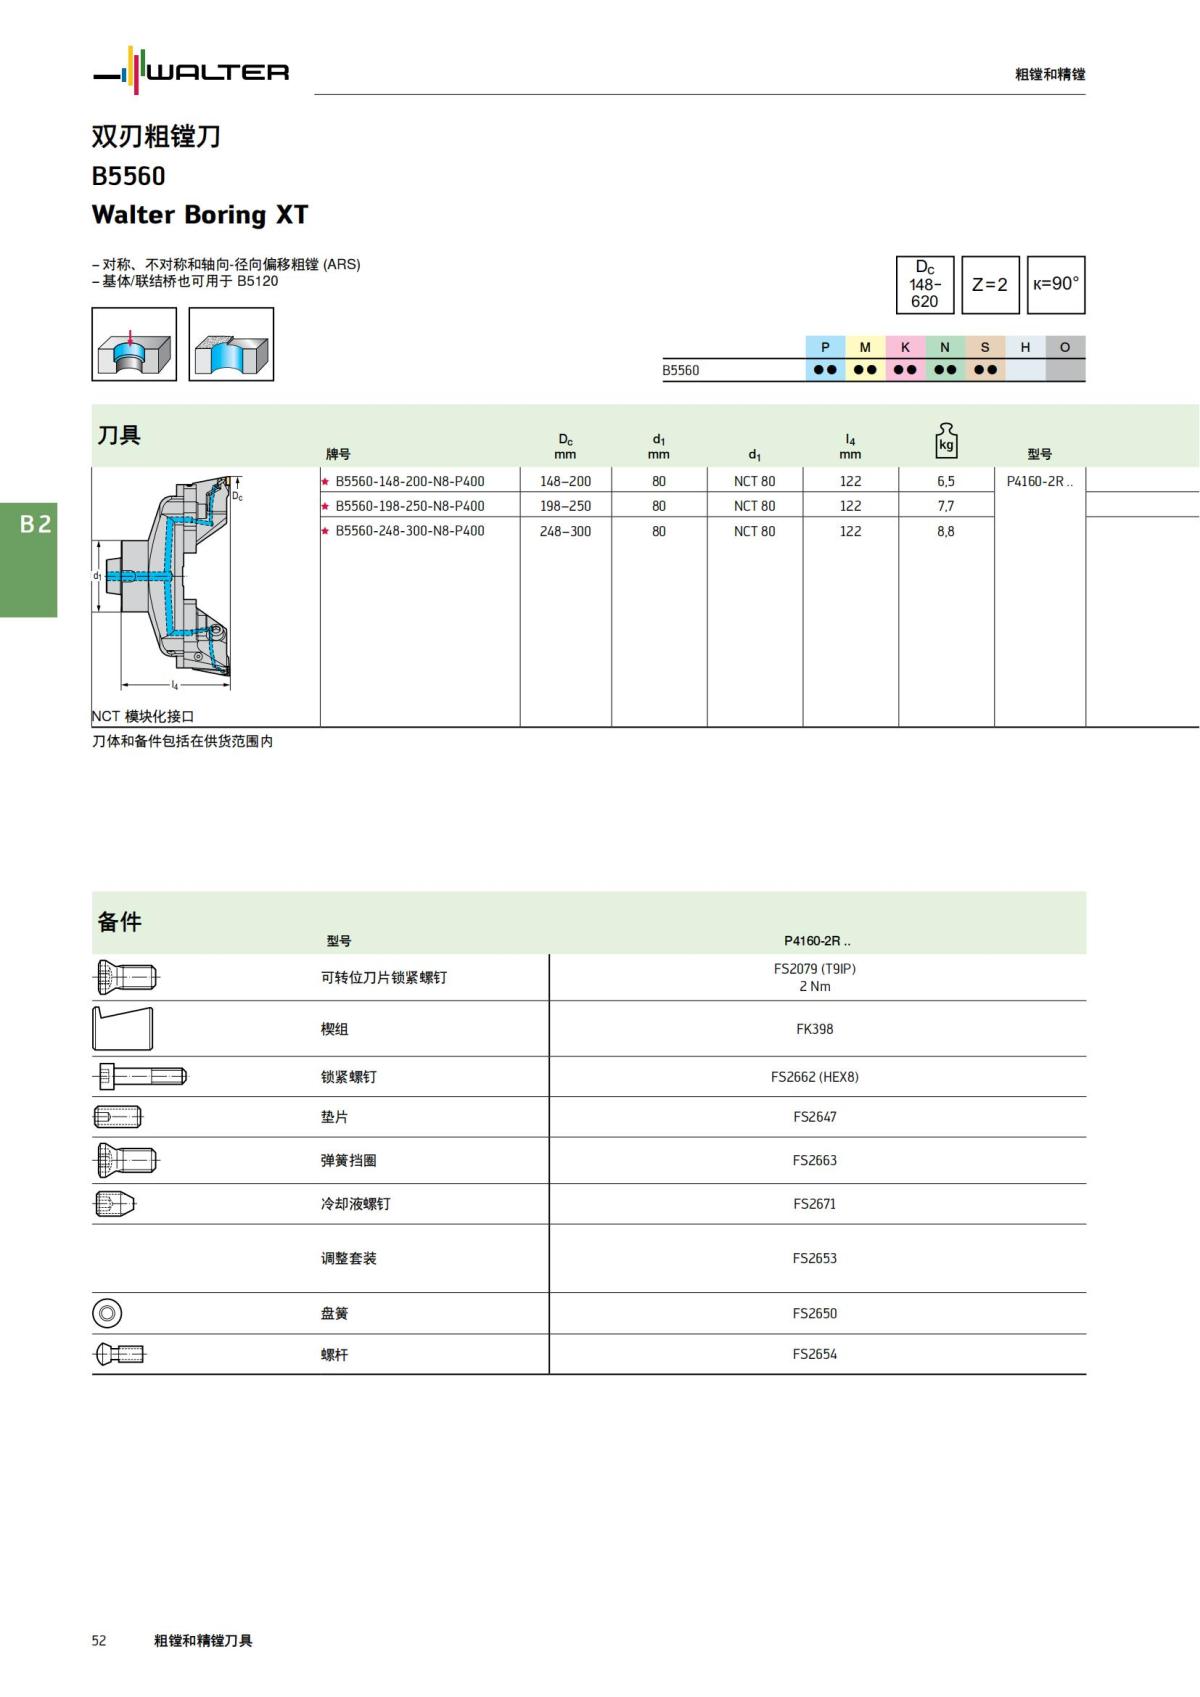The image size is (1200, 1697).
Task: Click the blind-hole boring application icon
Action: (x=134, y=344)
